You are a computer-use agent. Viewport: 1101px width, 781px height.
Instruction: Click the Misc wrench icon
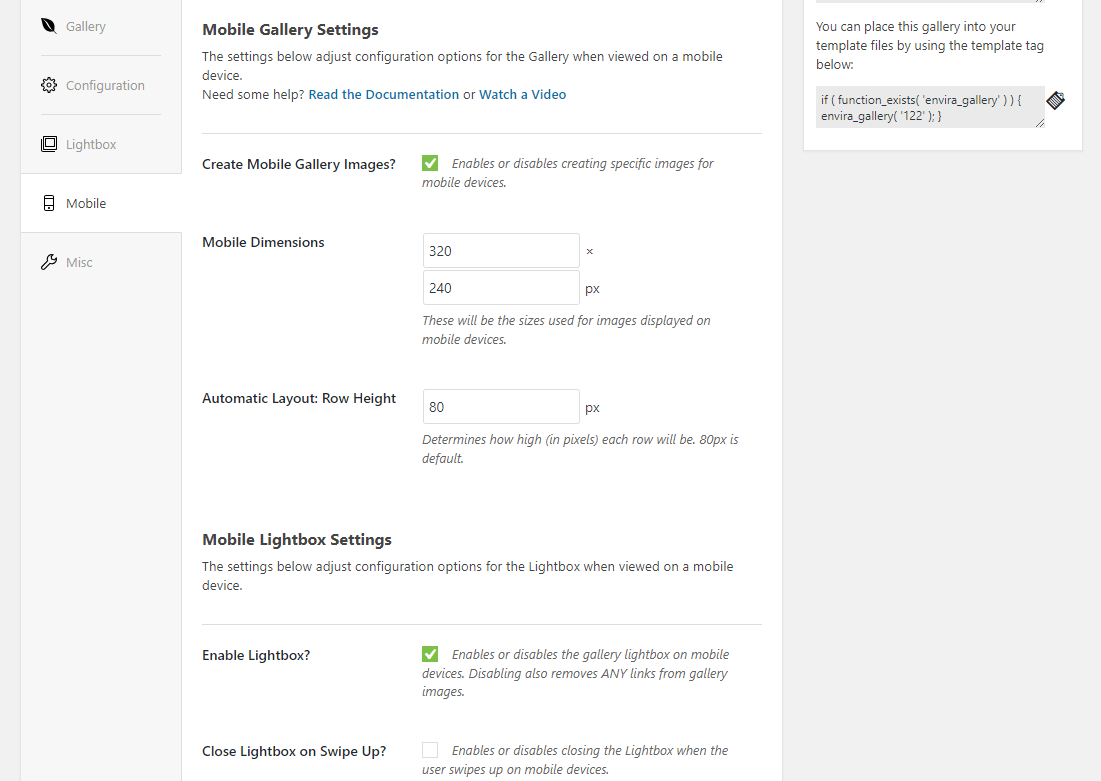(x=48, y=262)
